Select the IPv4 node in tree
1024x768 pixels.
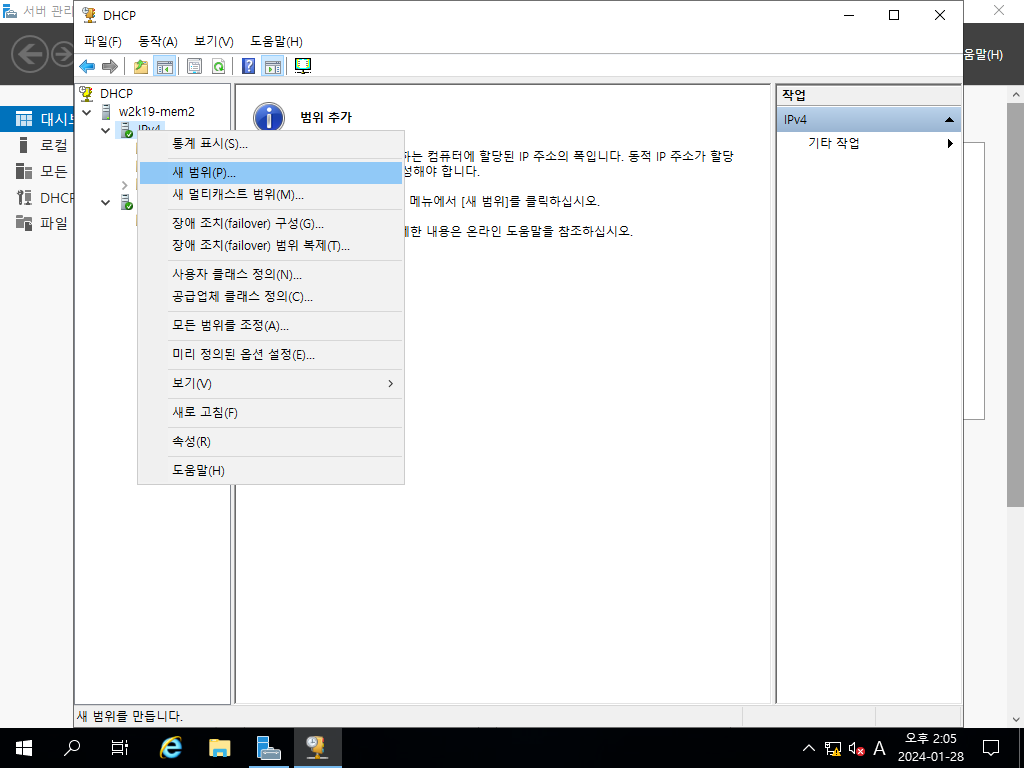pyautogui.click(x=150, y=129)
